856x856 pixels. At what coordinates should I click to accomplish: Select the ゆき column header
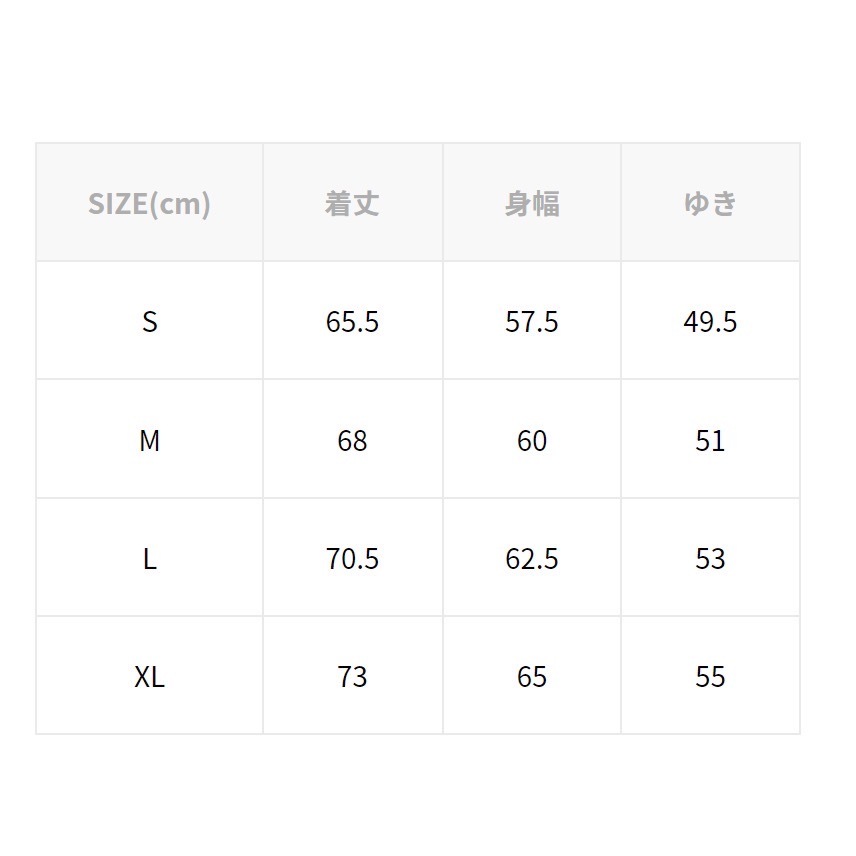coord(710,204)
